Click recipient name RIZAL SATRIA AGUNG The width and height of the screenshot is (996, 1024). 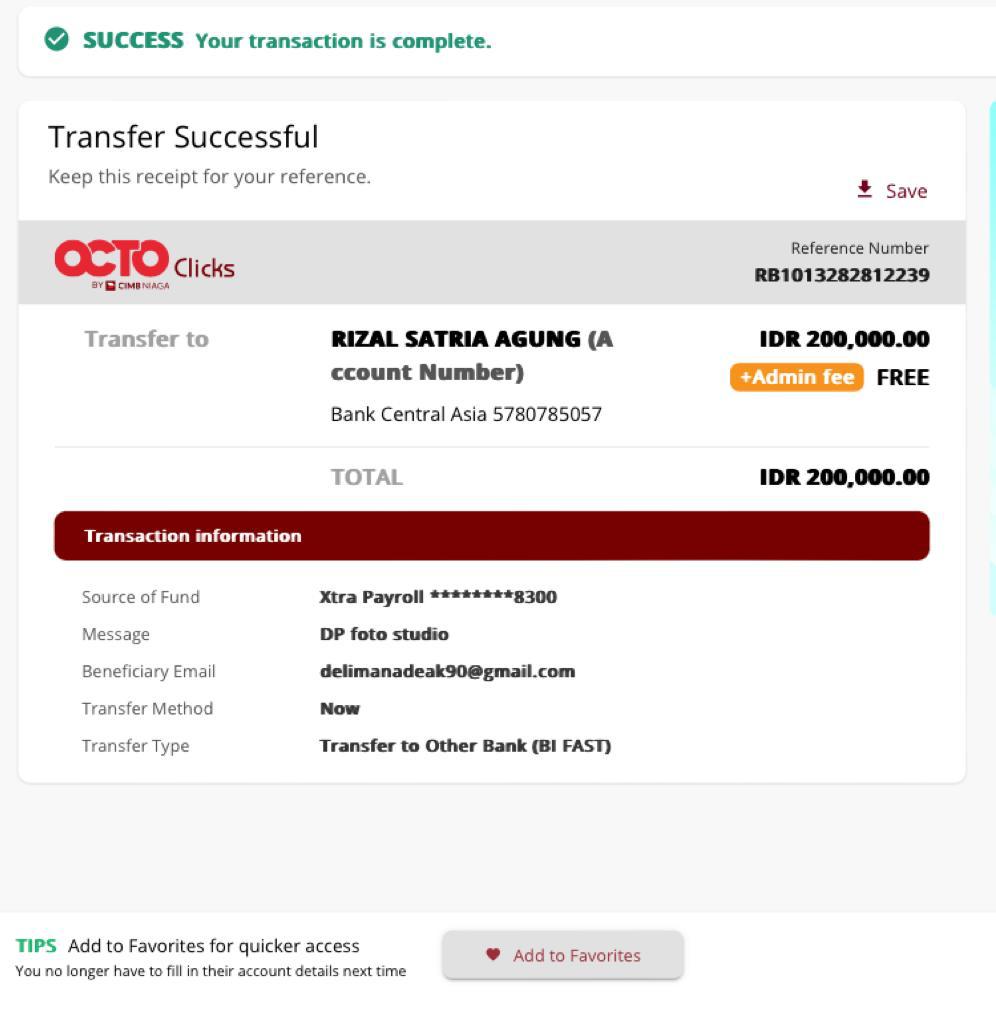click(x=456, y=339)
